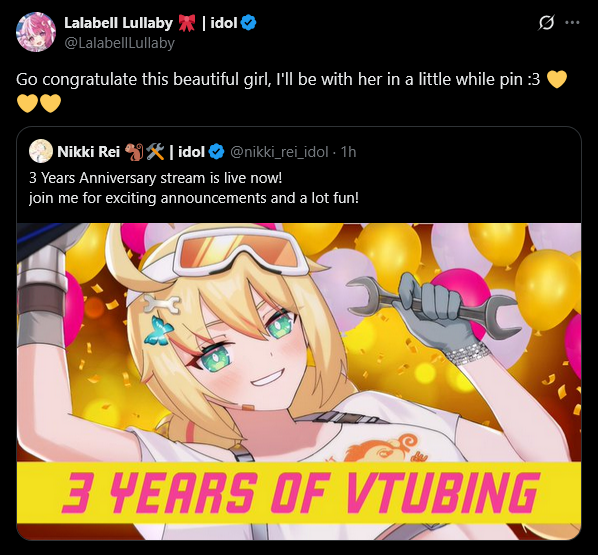The width and height of the screenshot is (598, 555).
Task: Click the quoted text about anniversary stream
Action: pyautogui.click(x=156, y=178)
